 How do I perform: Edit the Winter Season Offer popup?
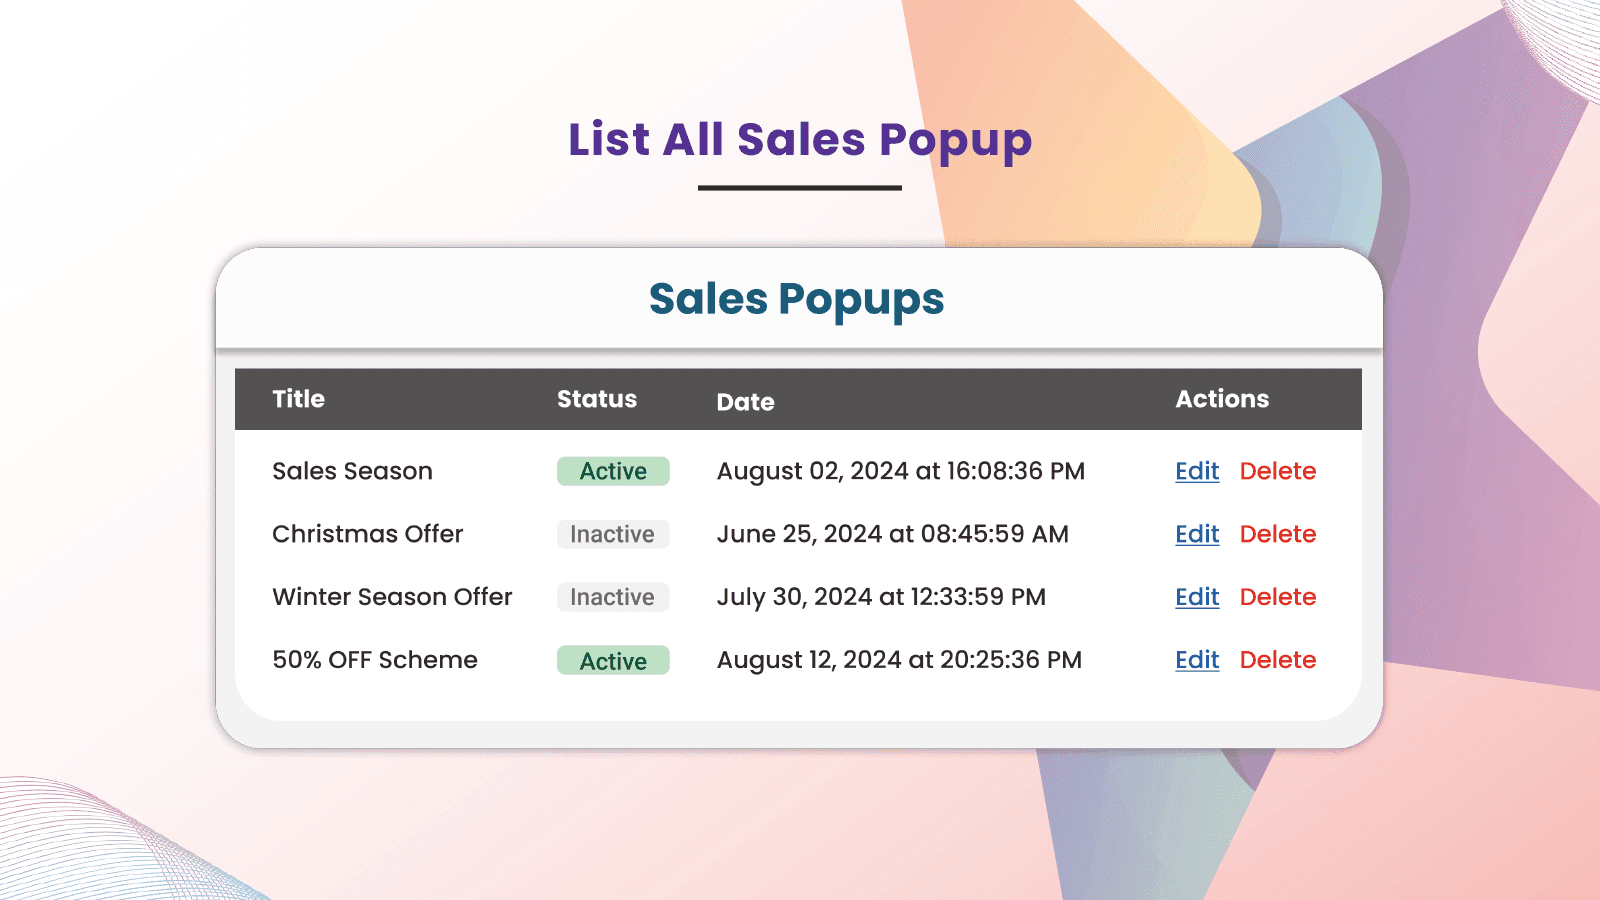[x=1197, y=597]
